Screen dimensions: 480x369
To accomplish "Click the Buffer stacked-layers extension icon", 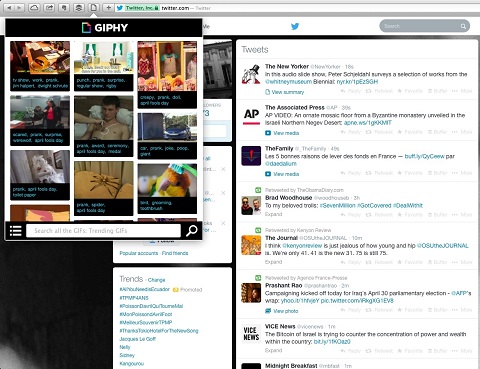I will click(x=79, y=8).
